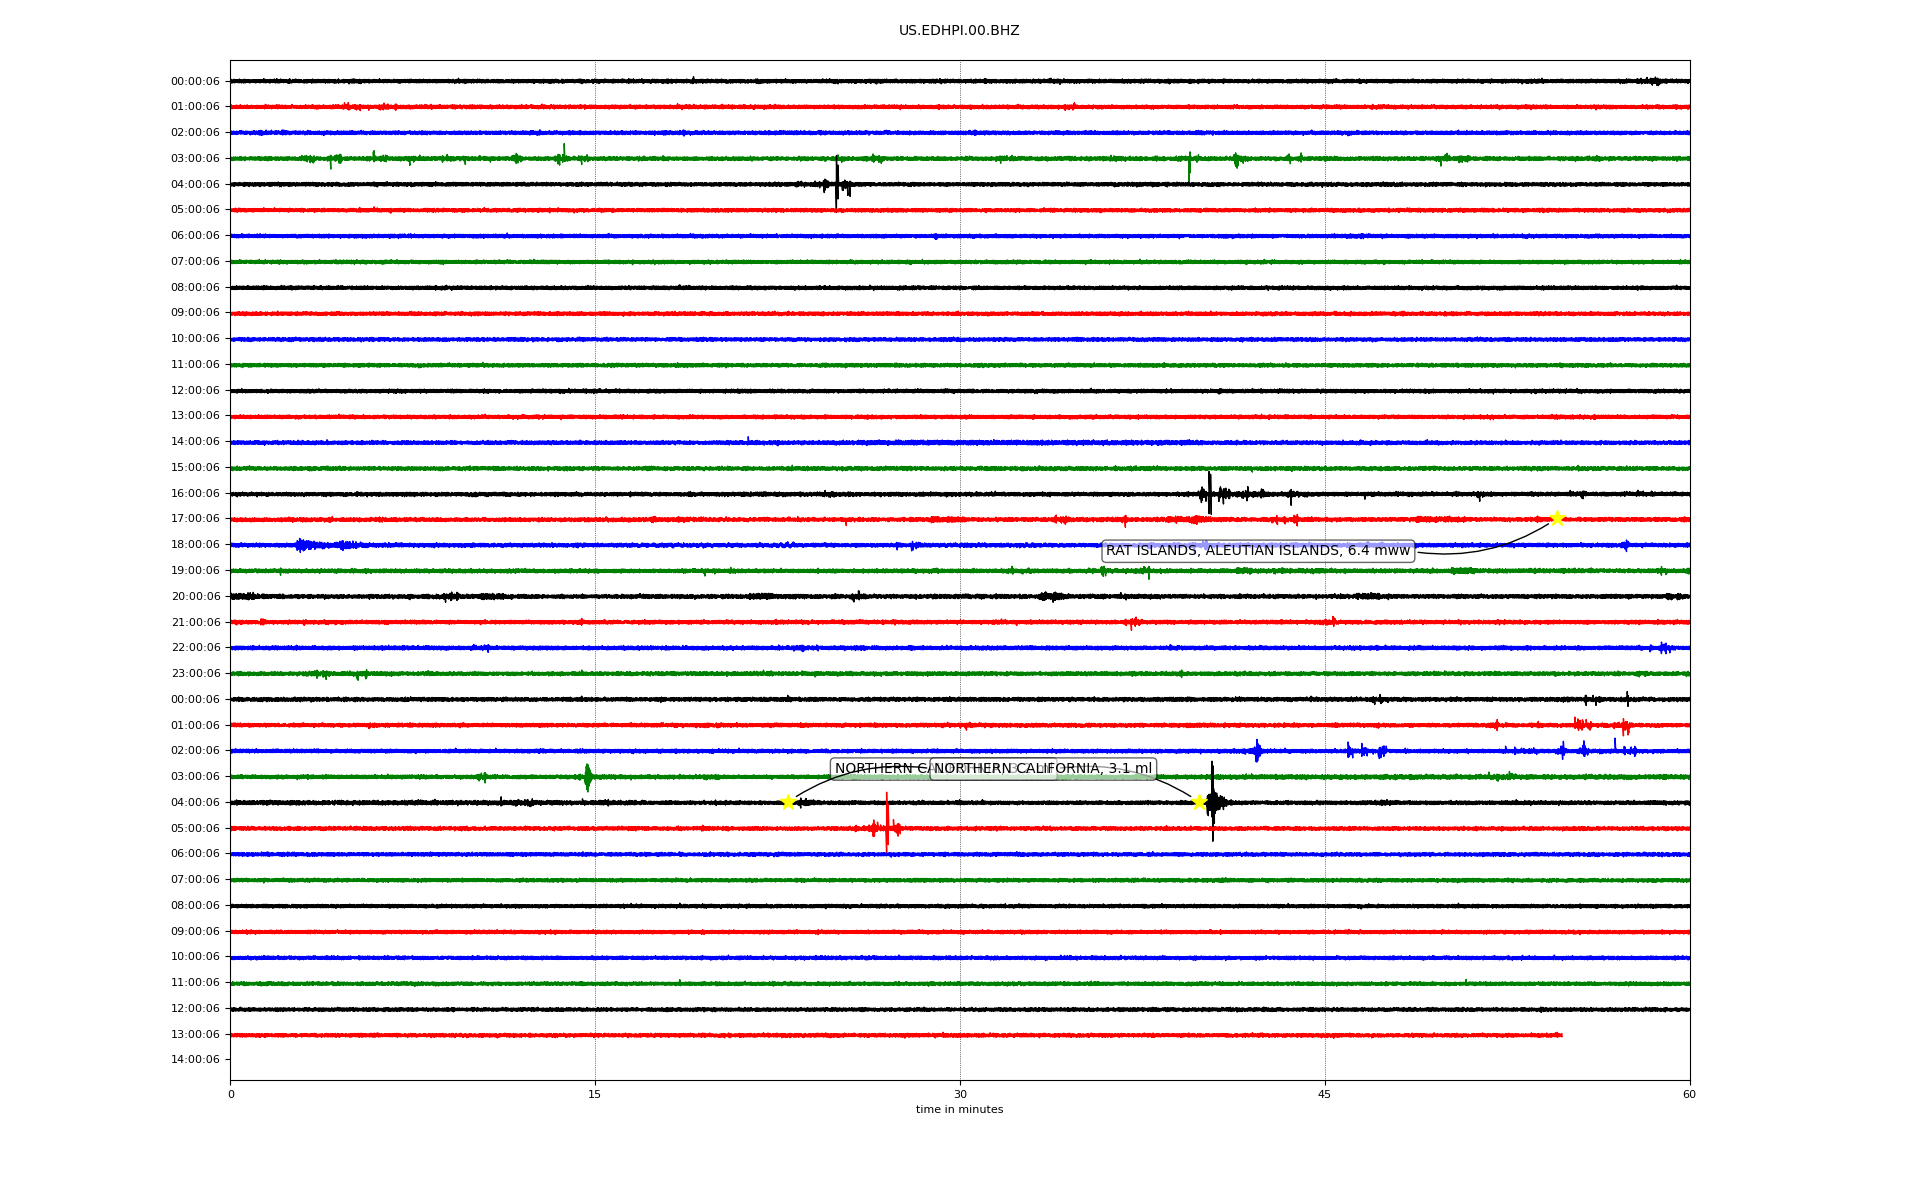Click the plot title US.EDHPI.00.BHZ

[958, 31]
